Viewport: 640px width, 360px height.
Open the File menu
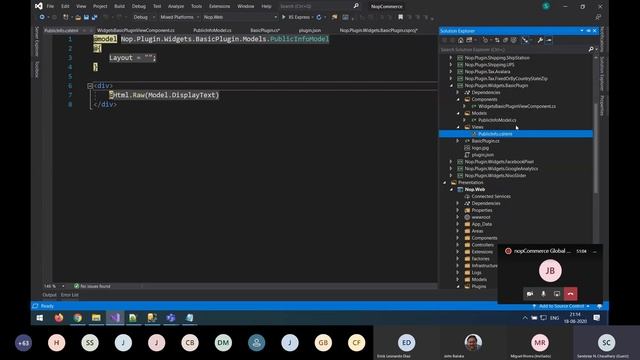tap(50, 6)
